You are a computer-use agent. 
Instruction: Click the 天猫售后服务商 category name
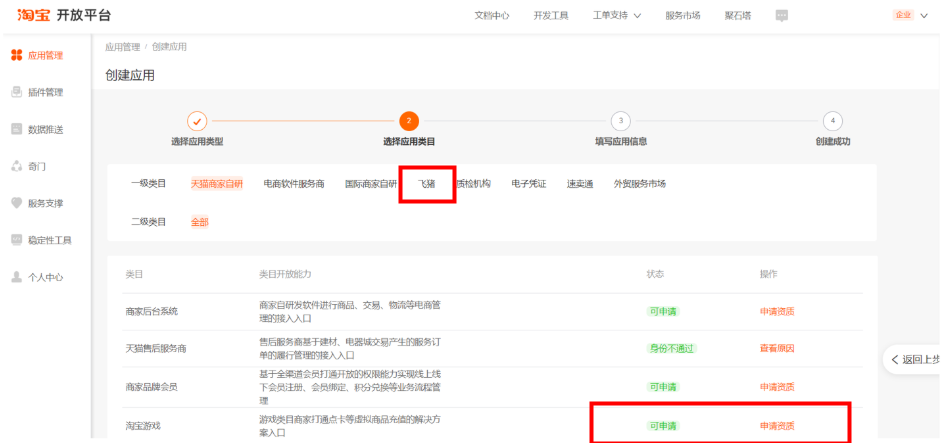[156, 348]
